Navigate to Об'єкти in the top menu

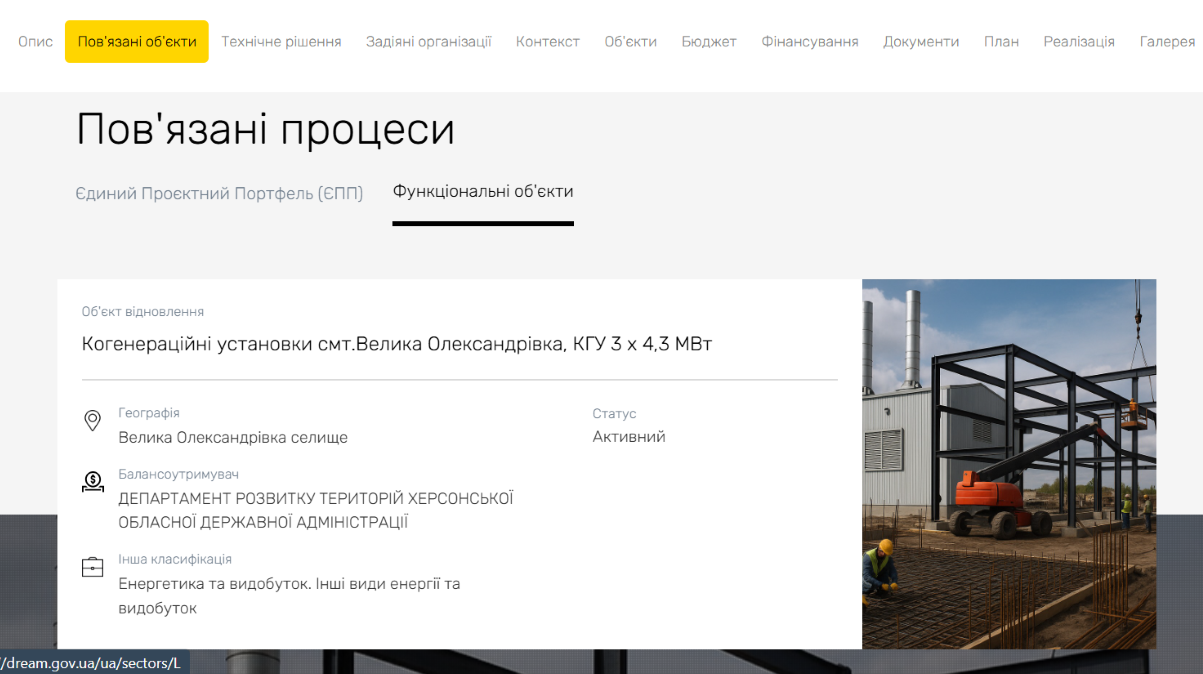tap(630, 42)
